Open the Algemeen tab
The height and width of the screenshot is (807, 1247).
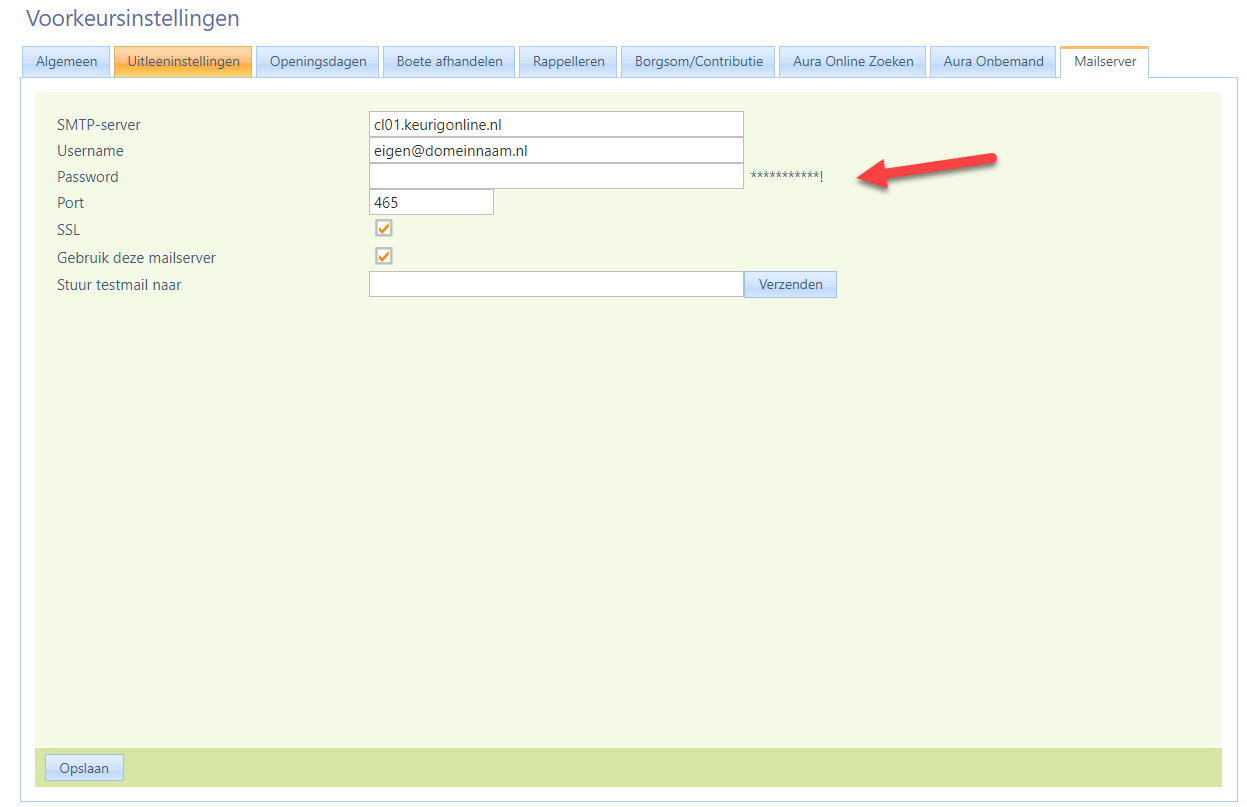pyautogui.click(x=66, y=62)
